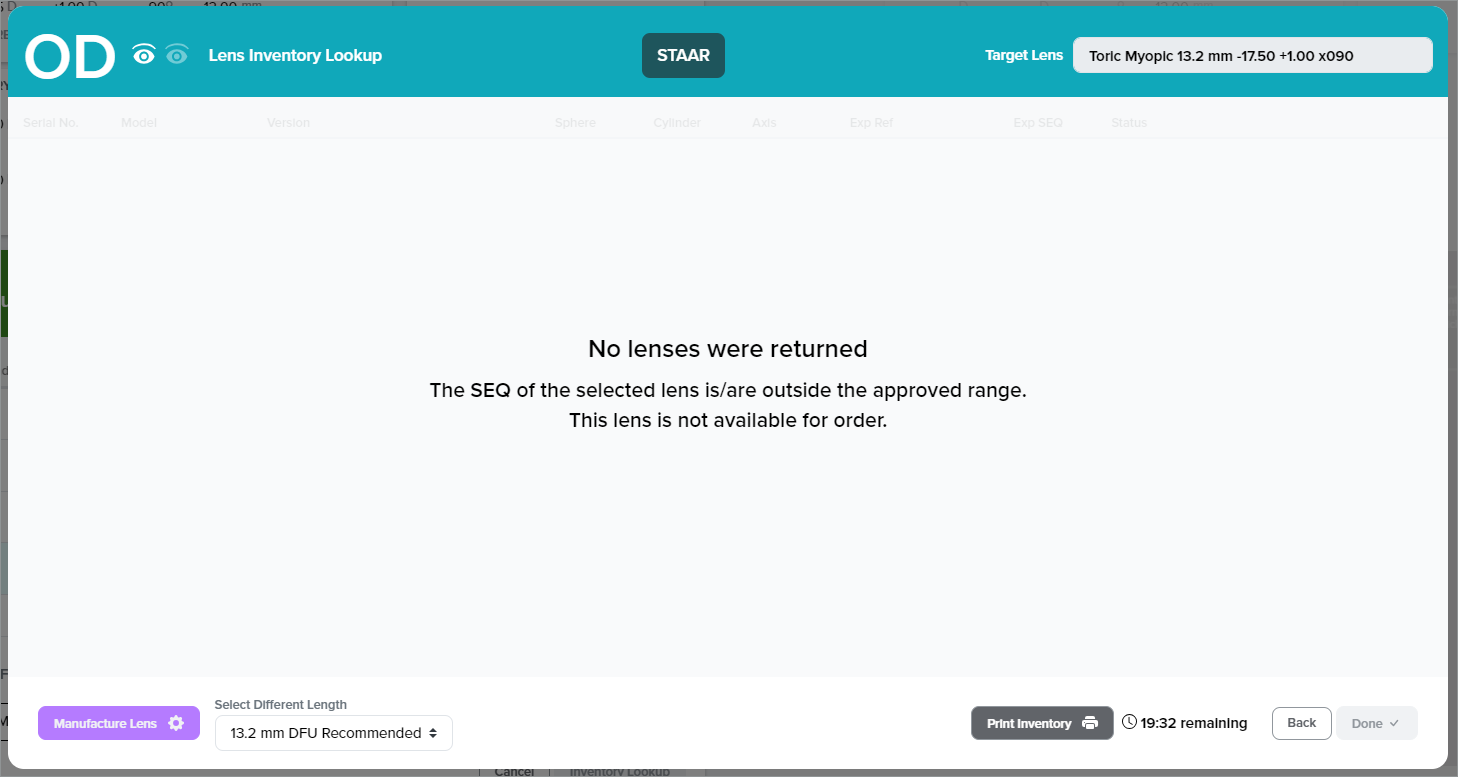
Task: Sort by the Sphere column header
Action: coord(575,123)
